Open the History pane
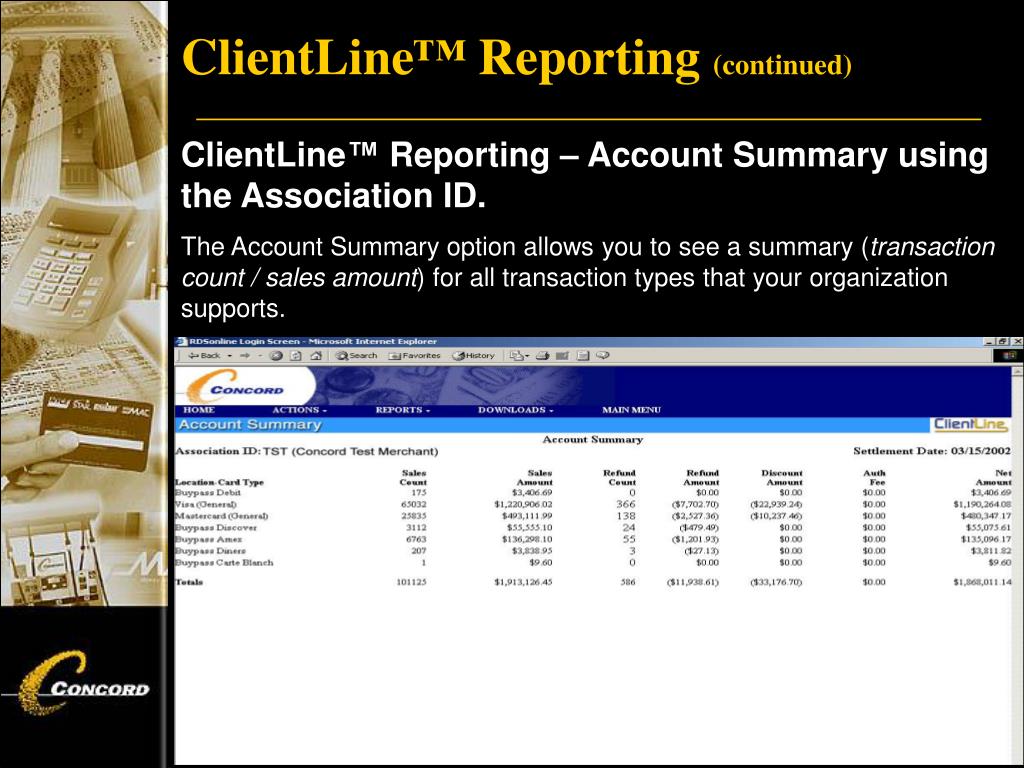 tap(474, 355)
